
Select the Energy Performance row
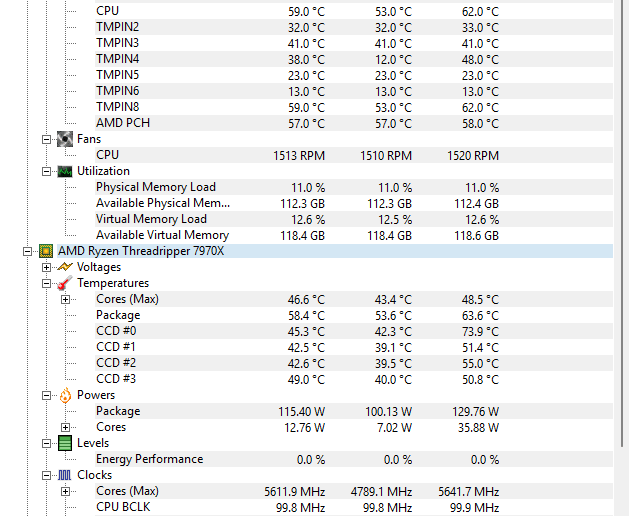[x=149, y=459]
